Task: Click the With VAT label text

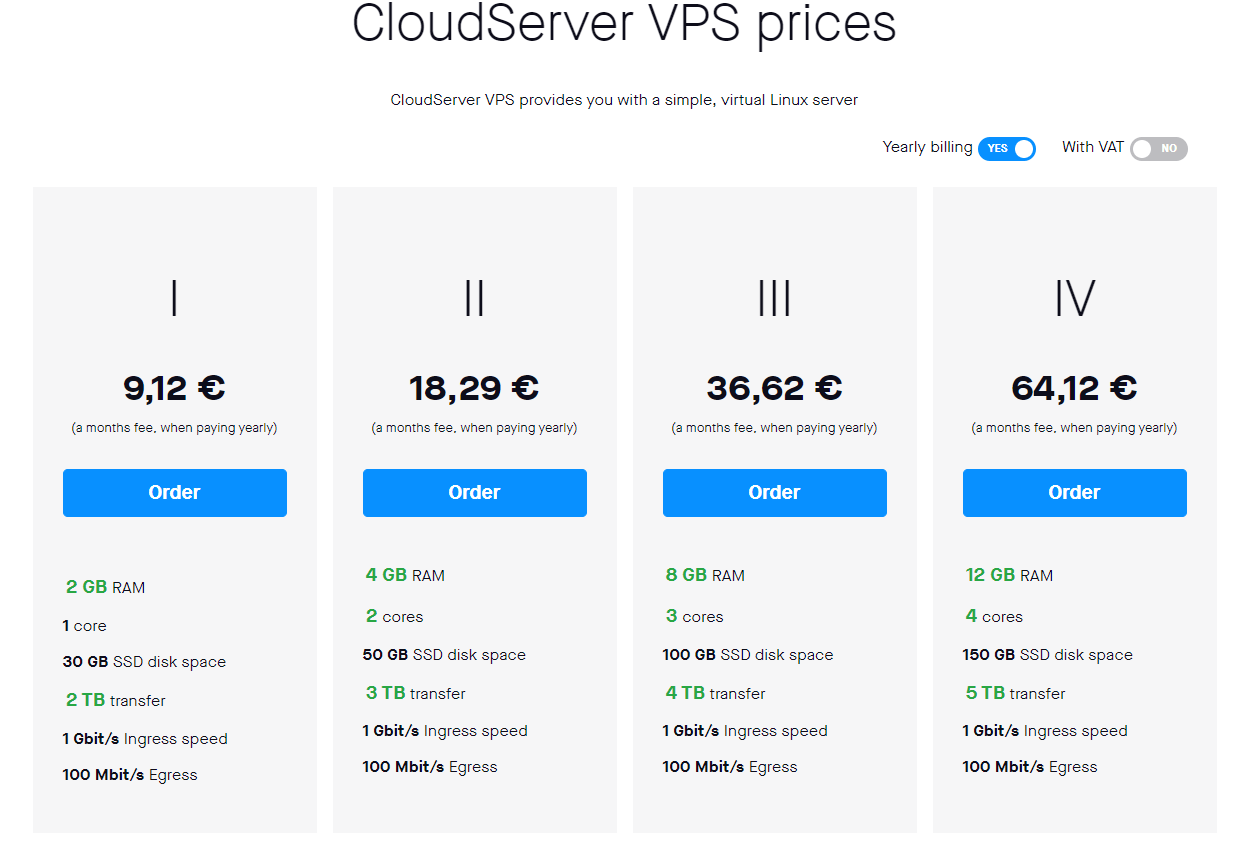Action: coord(1093,147)
